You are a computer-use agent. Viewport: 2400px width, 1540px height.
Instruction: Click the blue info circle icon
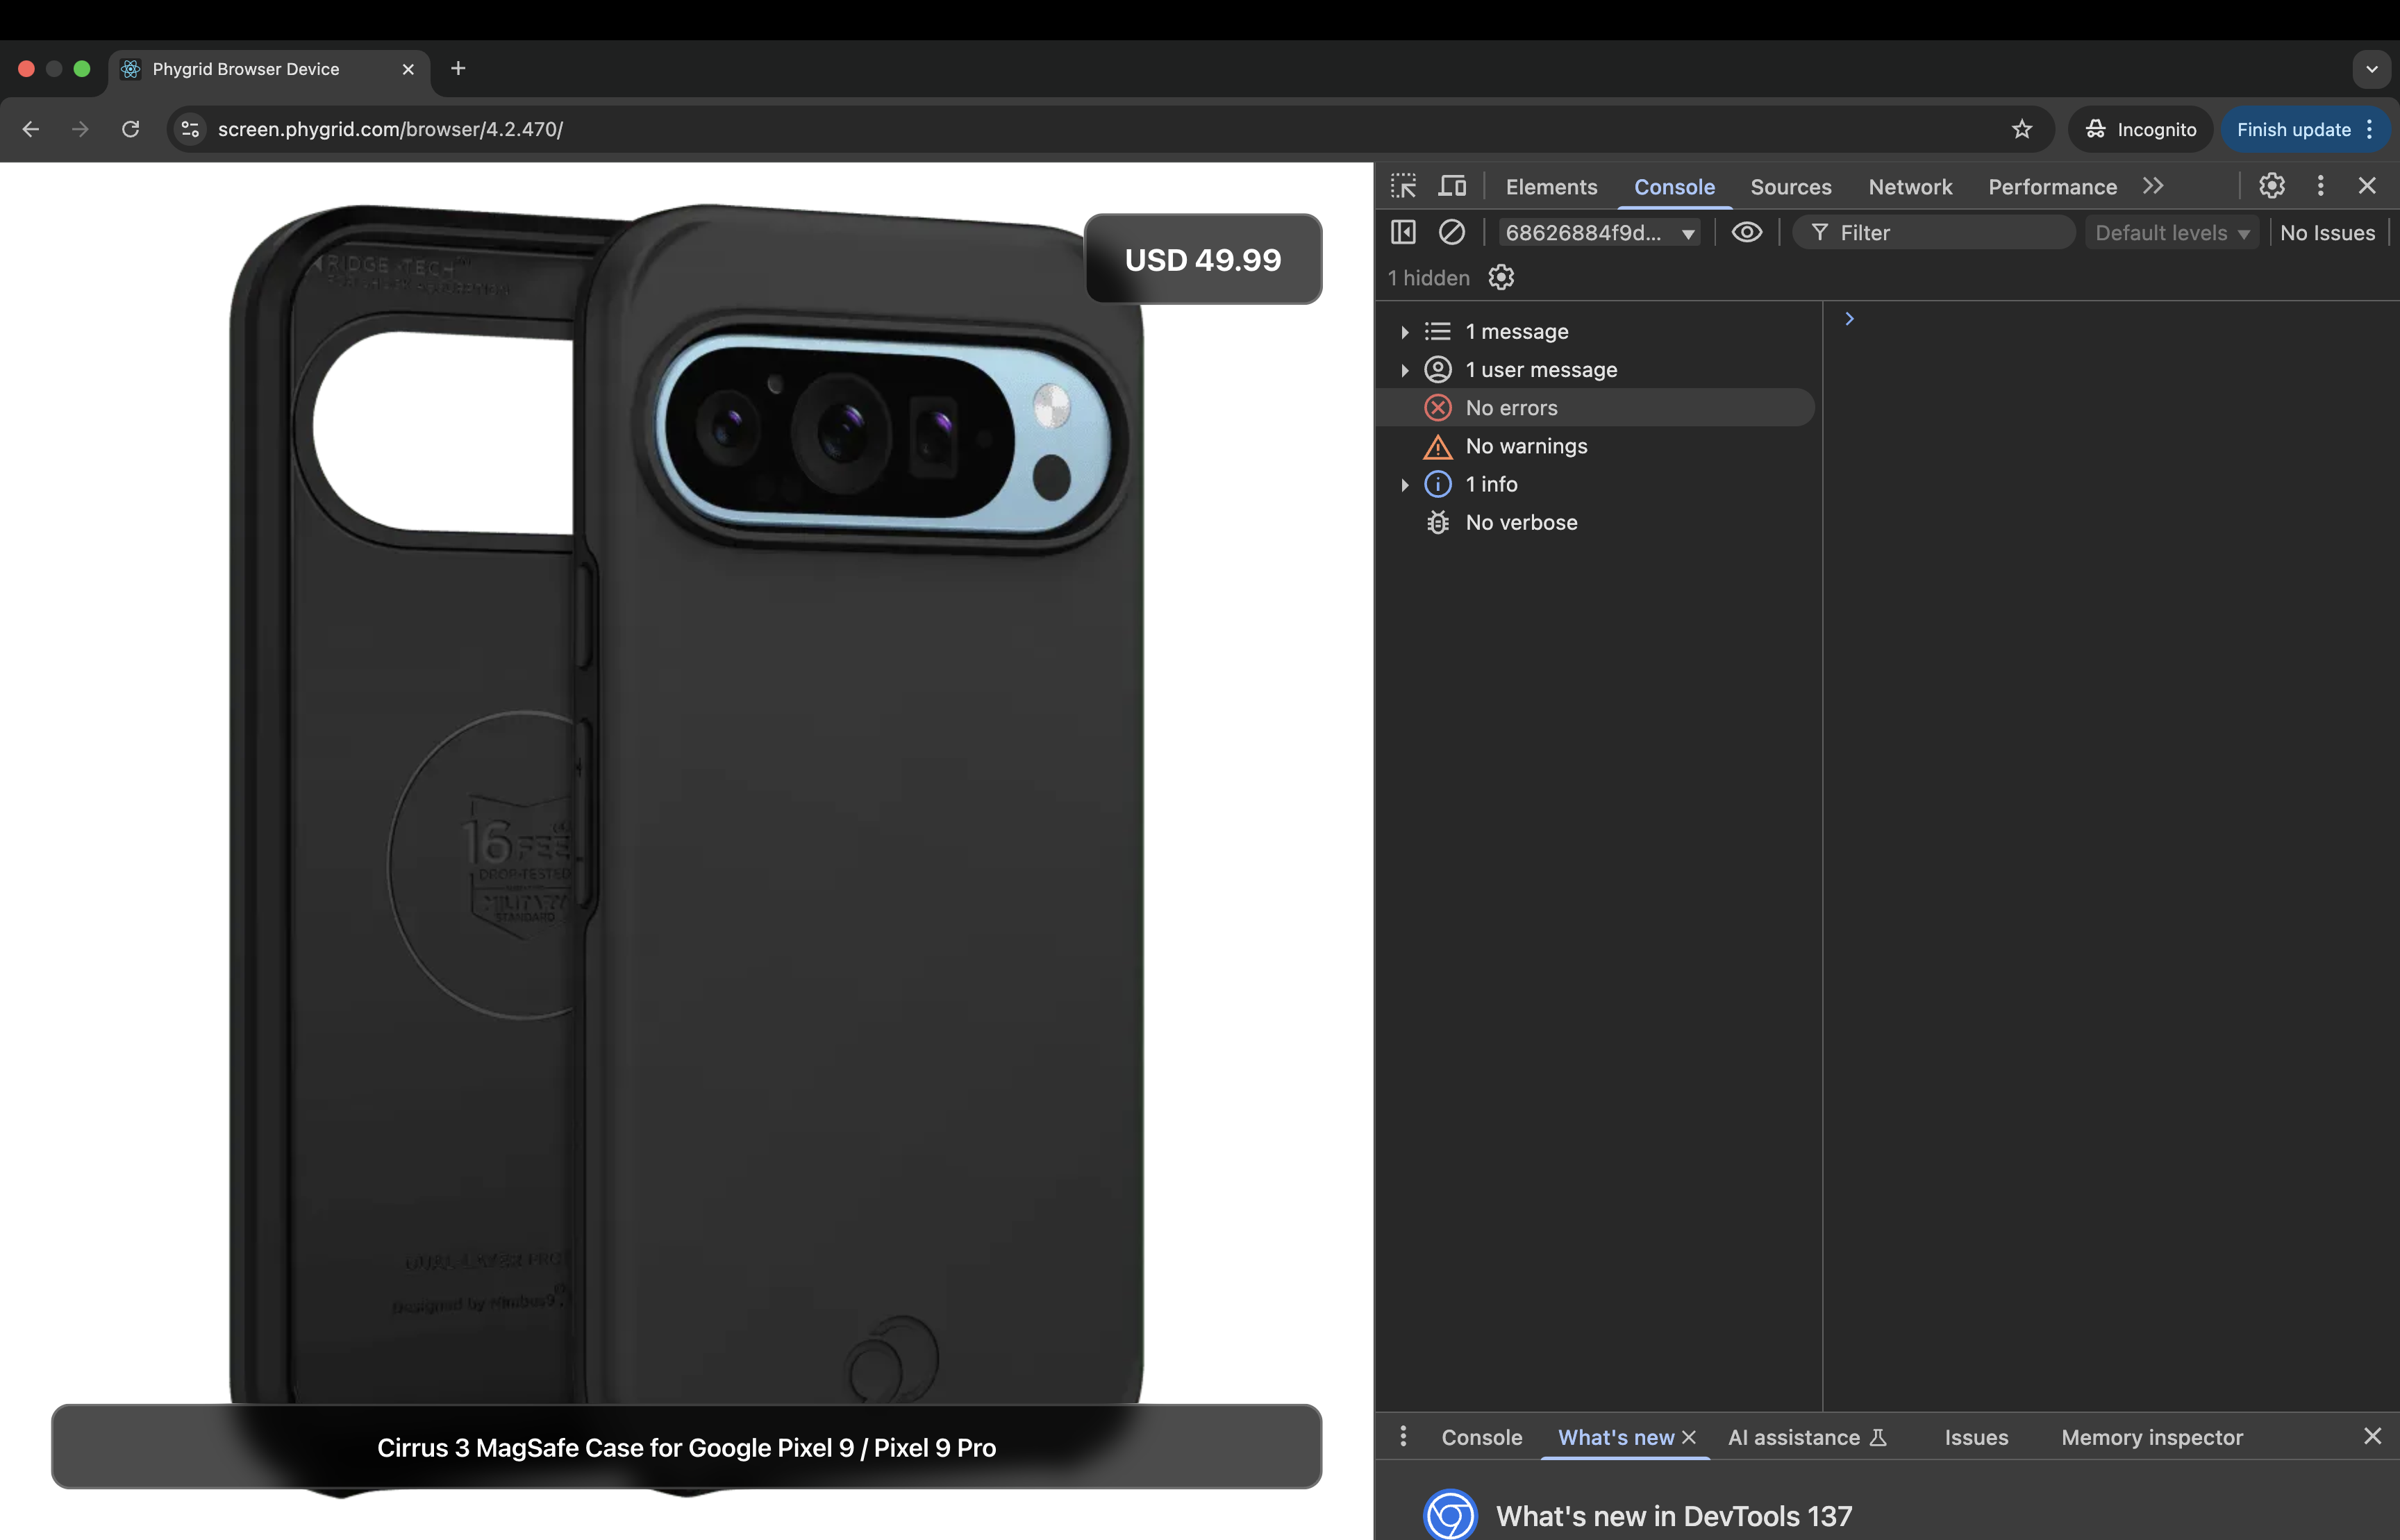tap(1437, 484)
